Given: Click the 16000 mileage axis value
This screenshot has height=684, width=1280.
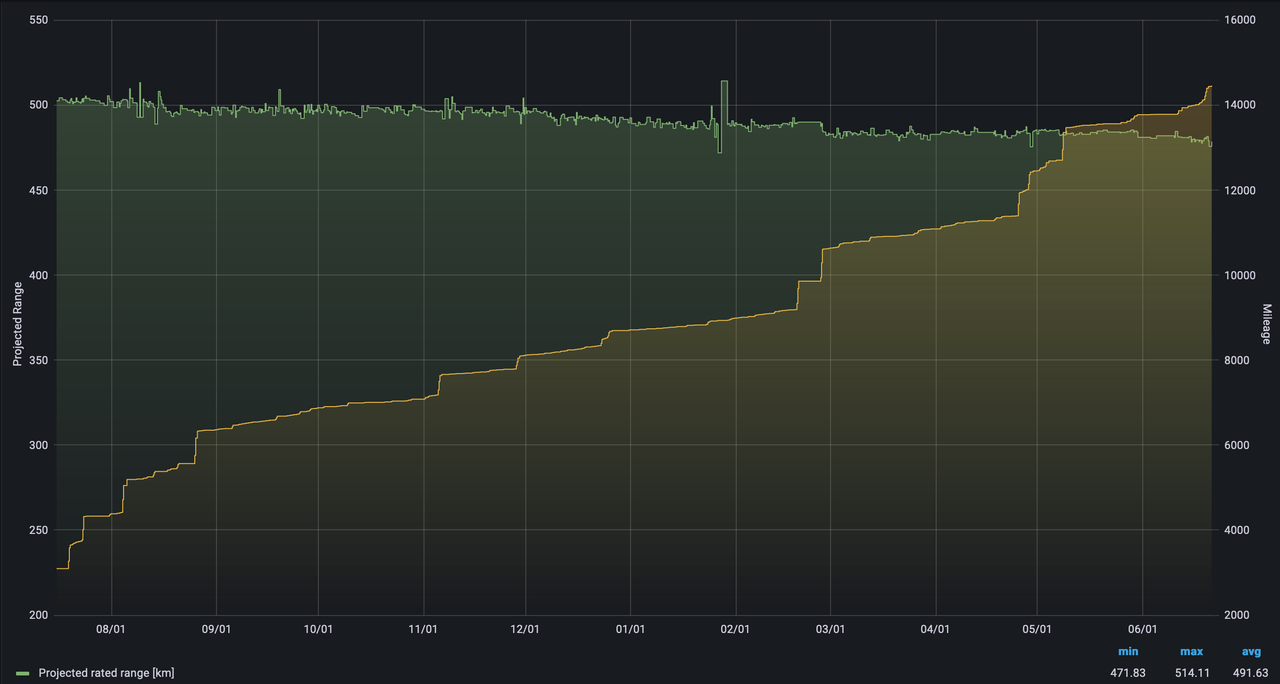Looking at the screenshot, I should pos(1238,20).
